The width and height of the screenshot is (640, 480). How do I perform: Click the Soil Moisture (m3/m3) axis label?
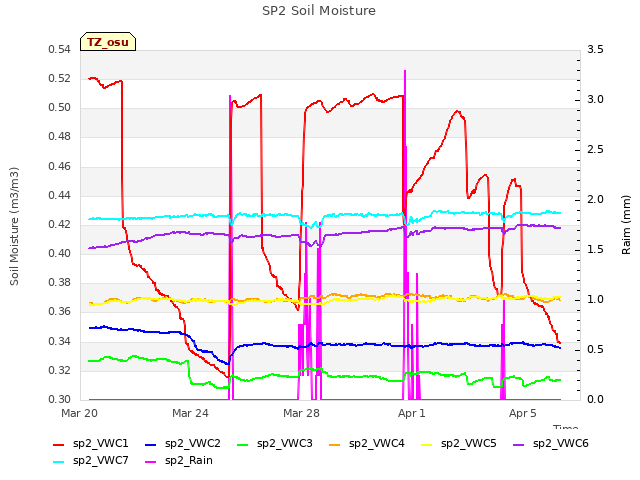tap(14, 226)
